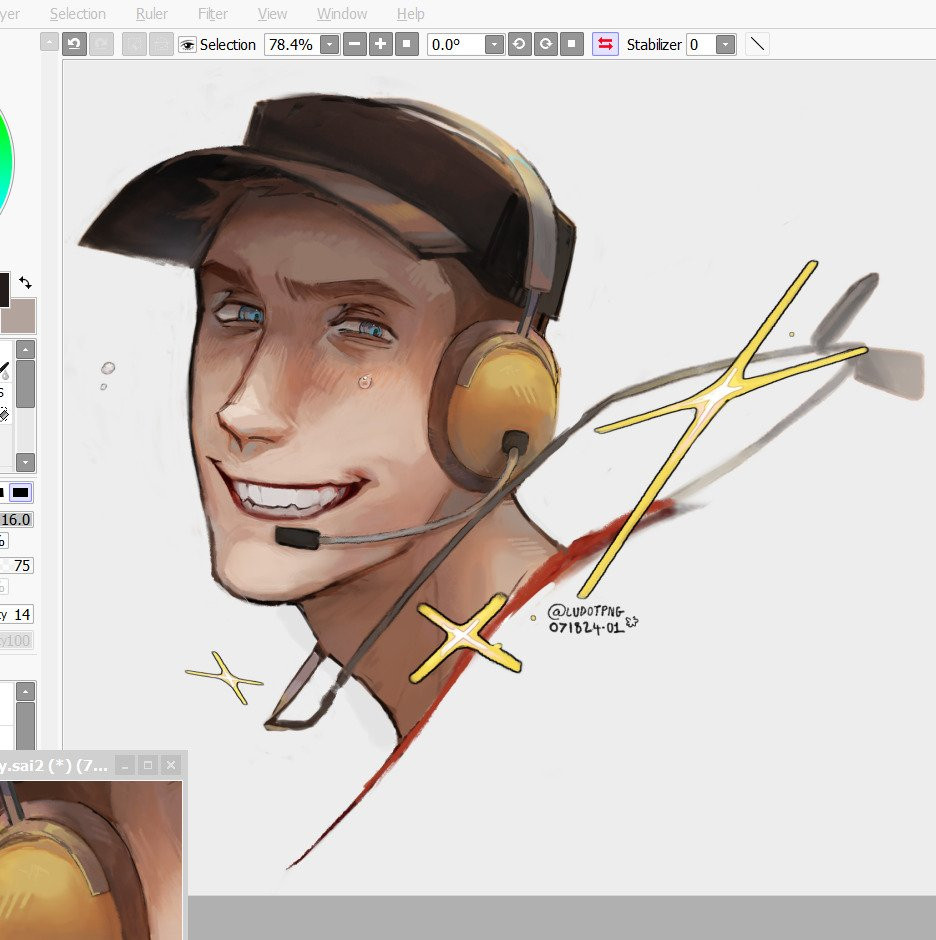The width and height of the screenshot is (936, 940).
Task: Toggle the straight line drawing mode
Action: [757, 44]
